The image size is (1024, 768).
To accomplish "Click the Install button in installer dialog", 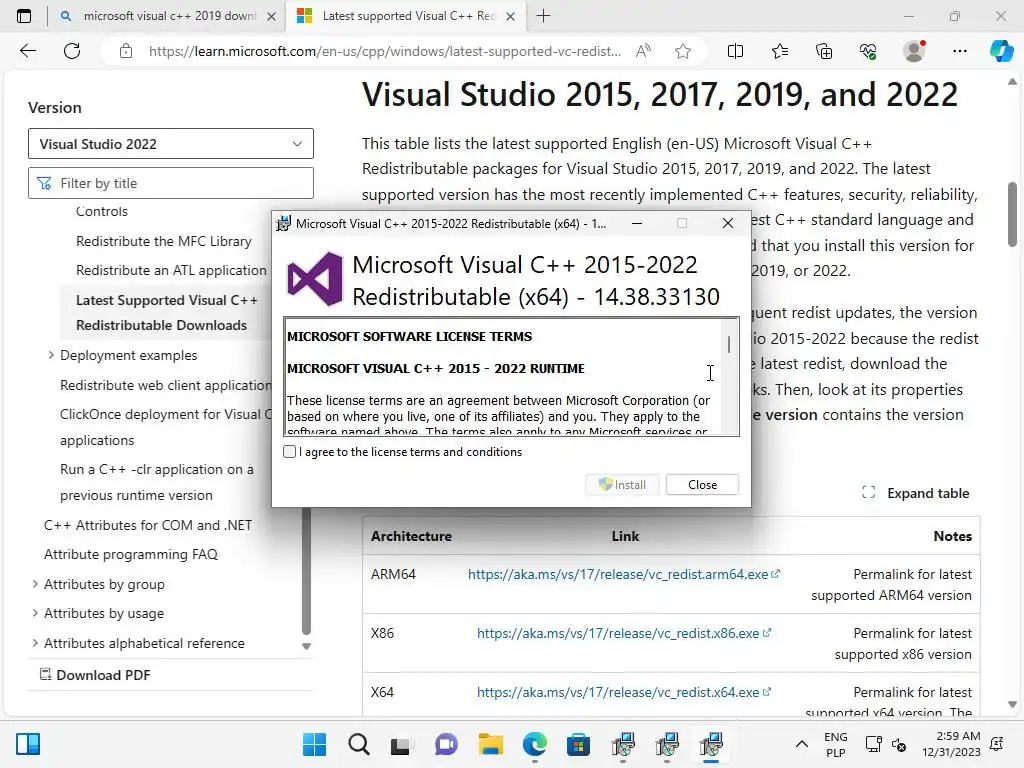I will pyautogui.click(x=622, y=485).
